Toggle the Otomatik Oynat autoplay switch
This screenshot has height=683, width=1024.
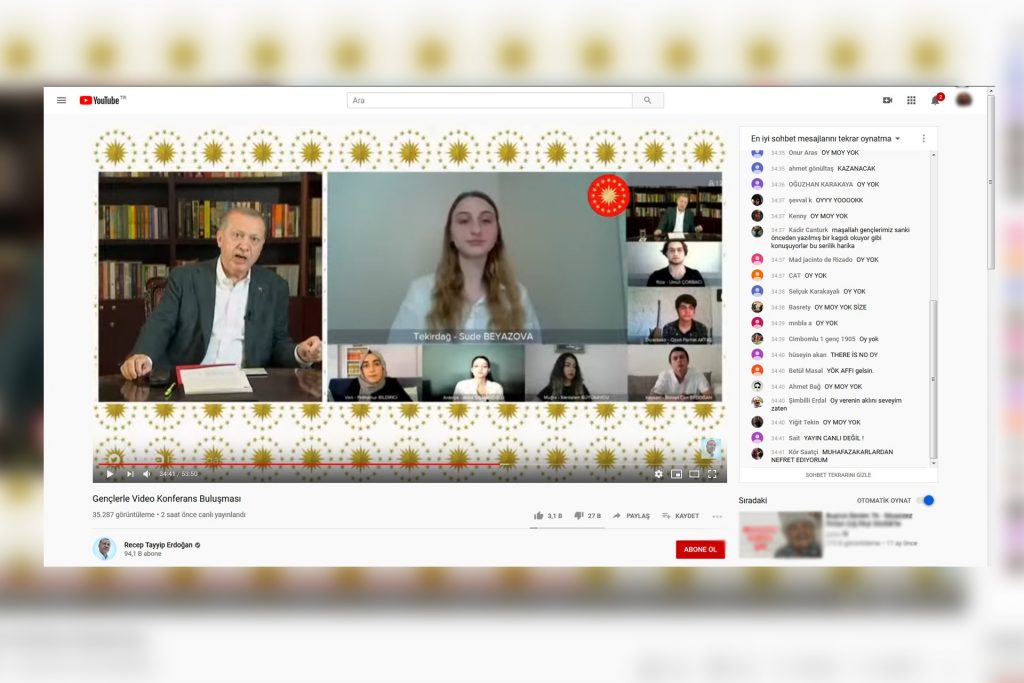927,500
